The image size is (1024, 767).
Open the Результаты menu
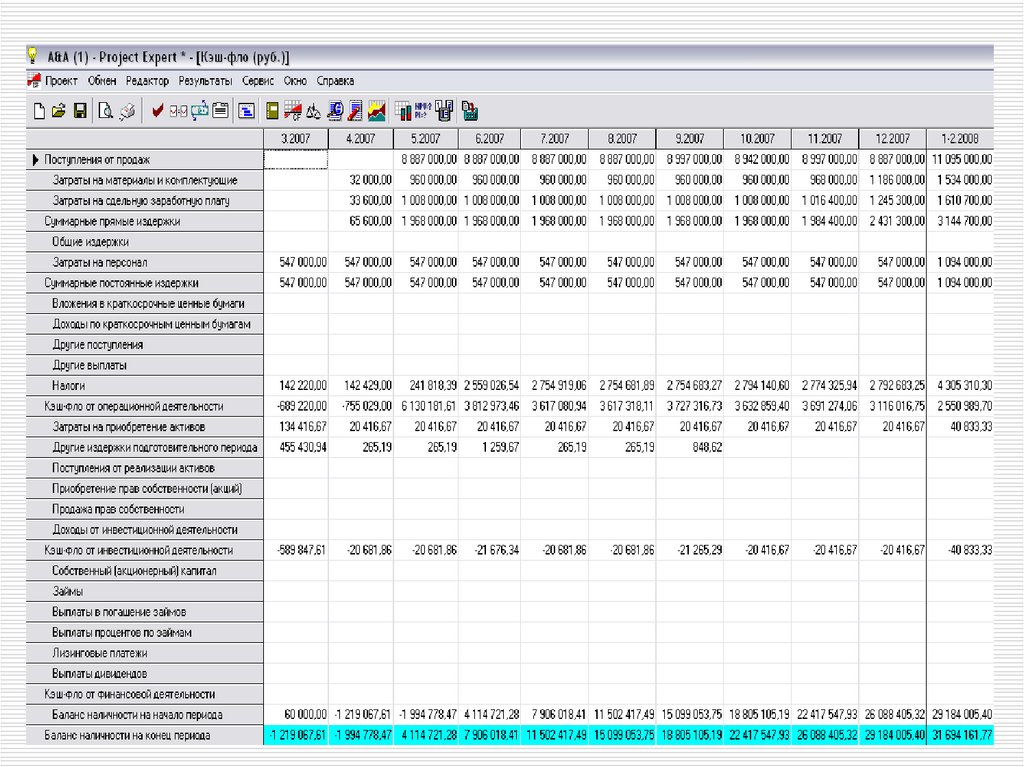[205, 81]
